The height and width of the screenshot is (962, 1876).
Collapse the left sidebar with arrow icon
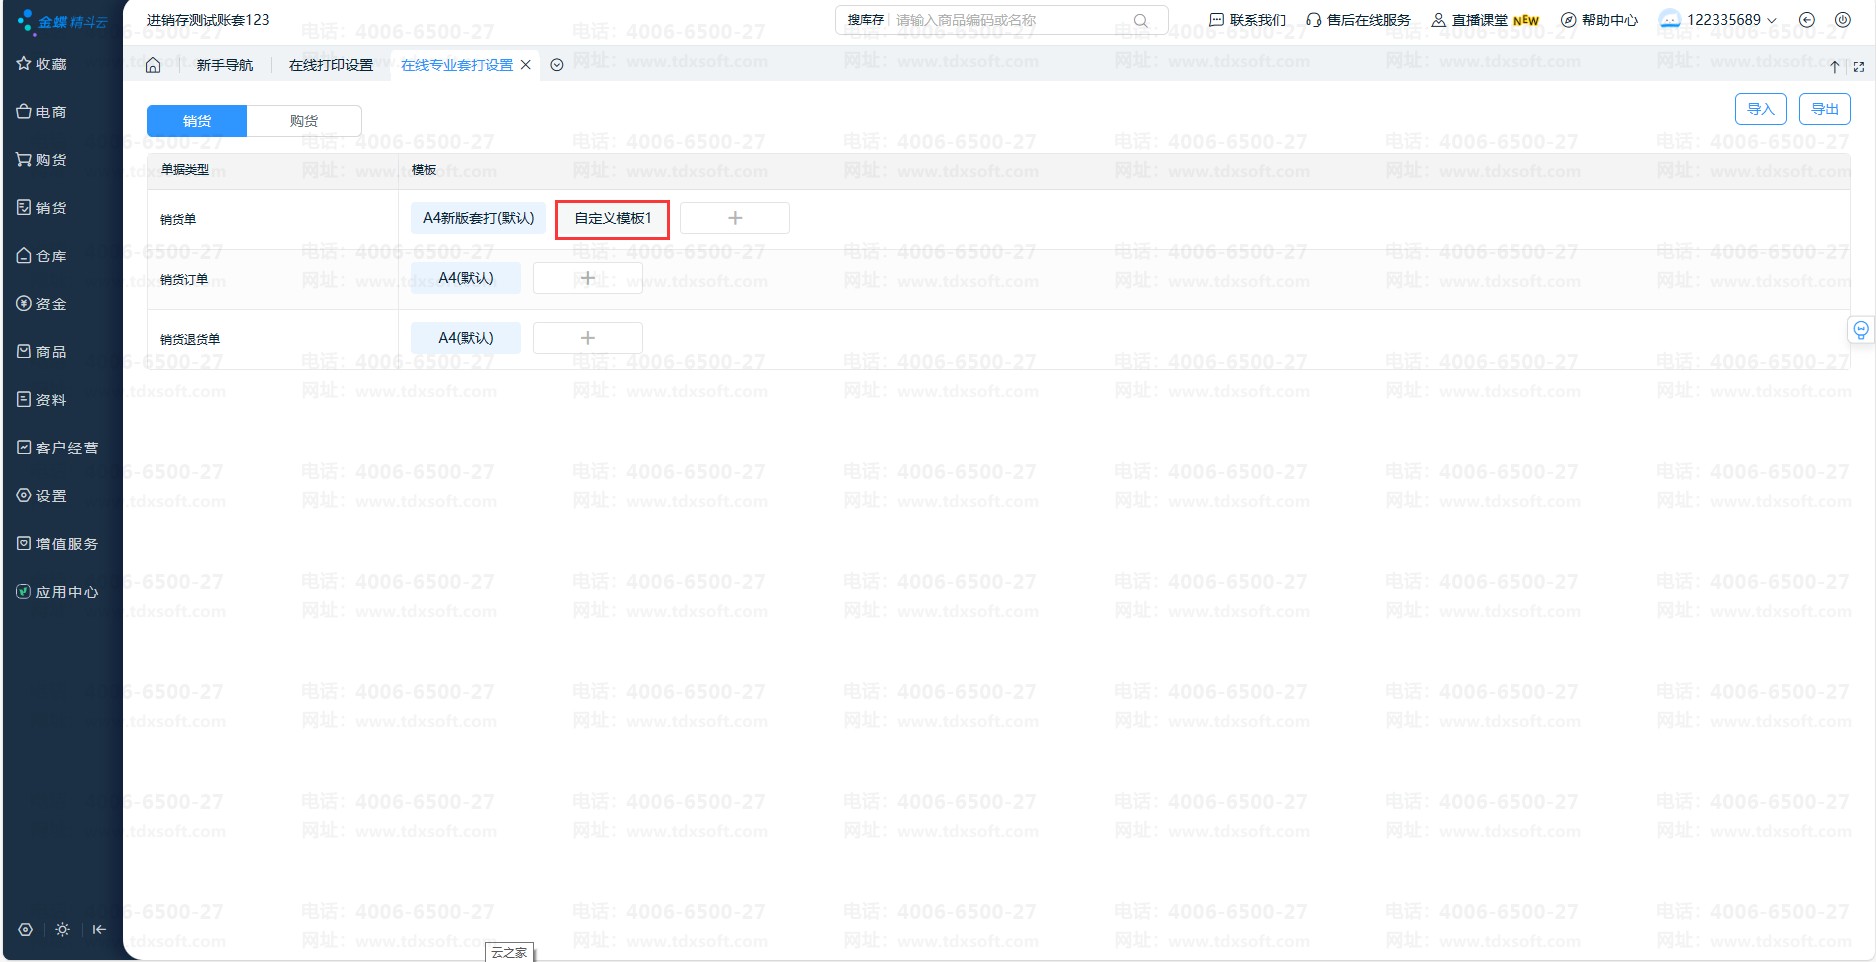99,929
